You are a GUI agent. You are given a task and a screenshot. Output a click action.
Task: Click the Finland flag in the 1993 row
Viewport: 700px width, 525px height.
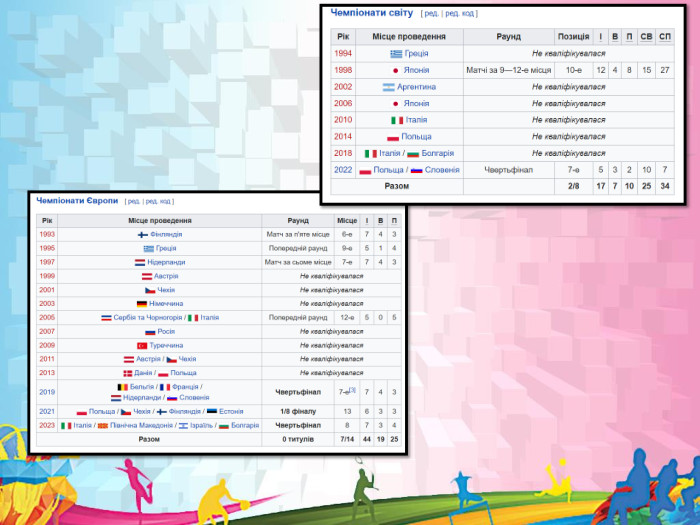click(142, 234)
